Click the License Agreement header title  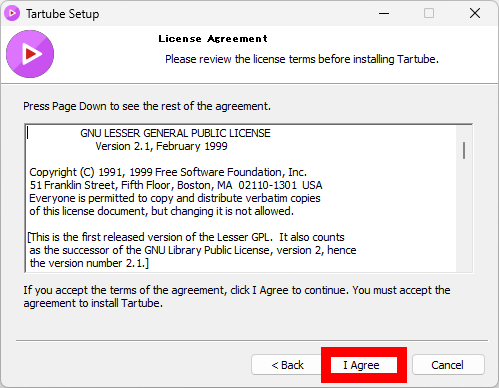[213, 39]
